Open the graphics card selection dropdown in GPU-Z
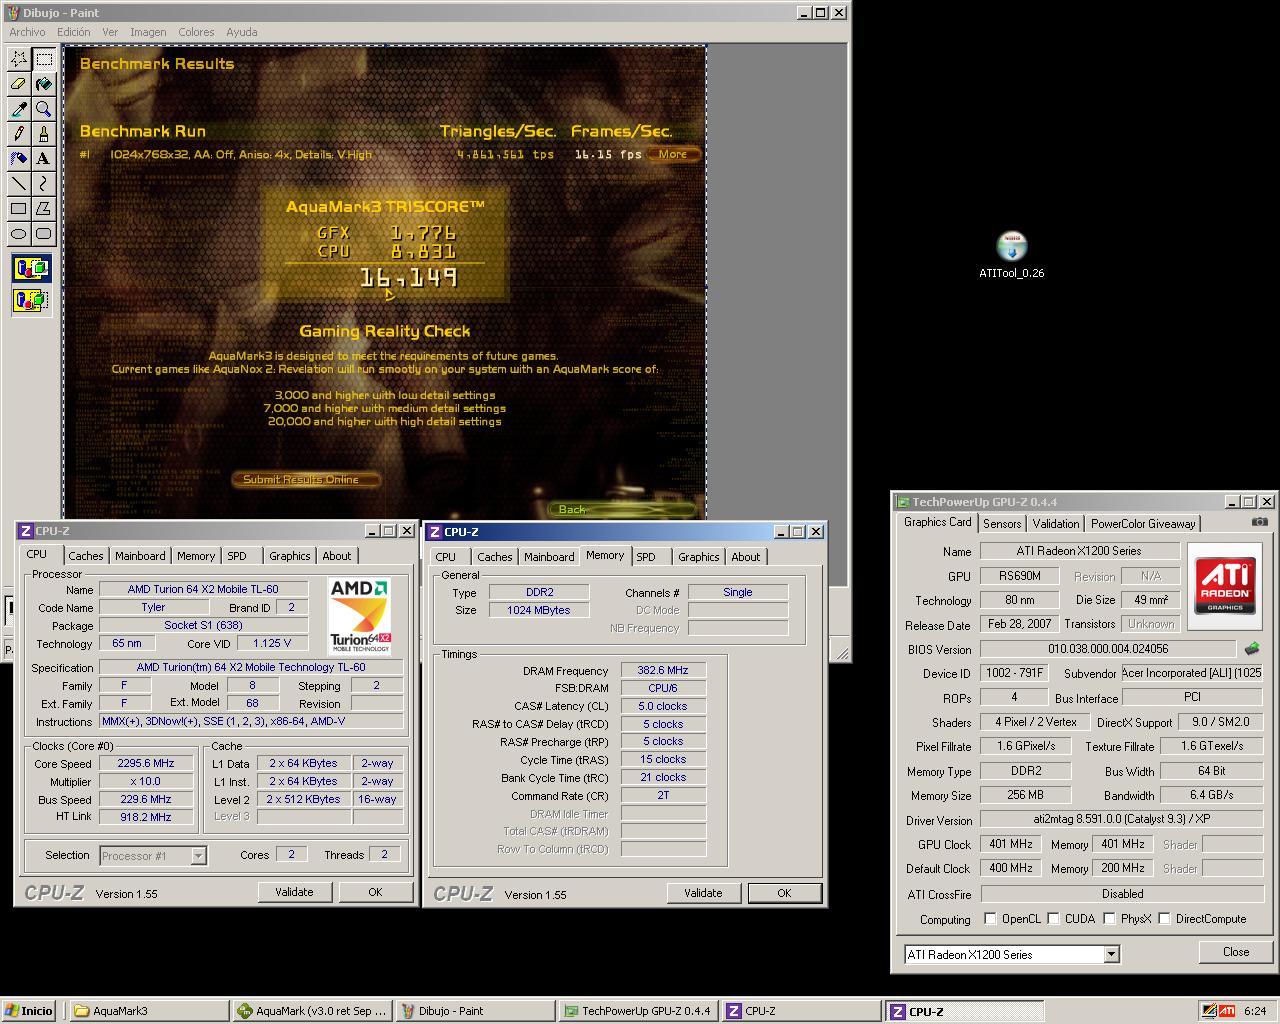 [x=1111, y=955]
